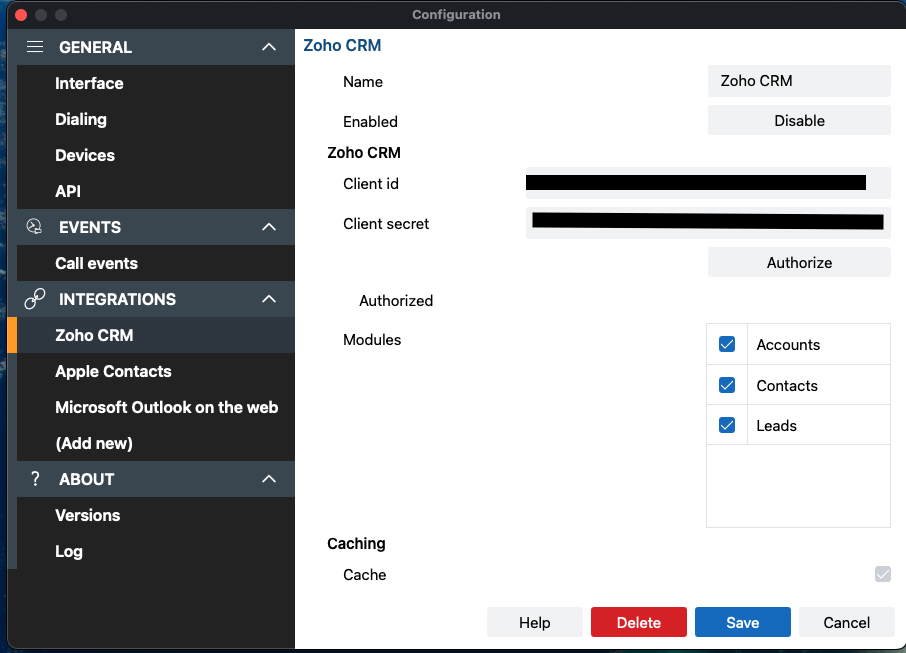
Task: Open the Apple Contacts integration
Action: pyautogui.click(x=156, y=371)
